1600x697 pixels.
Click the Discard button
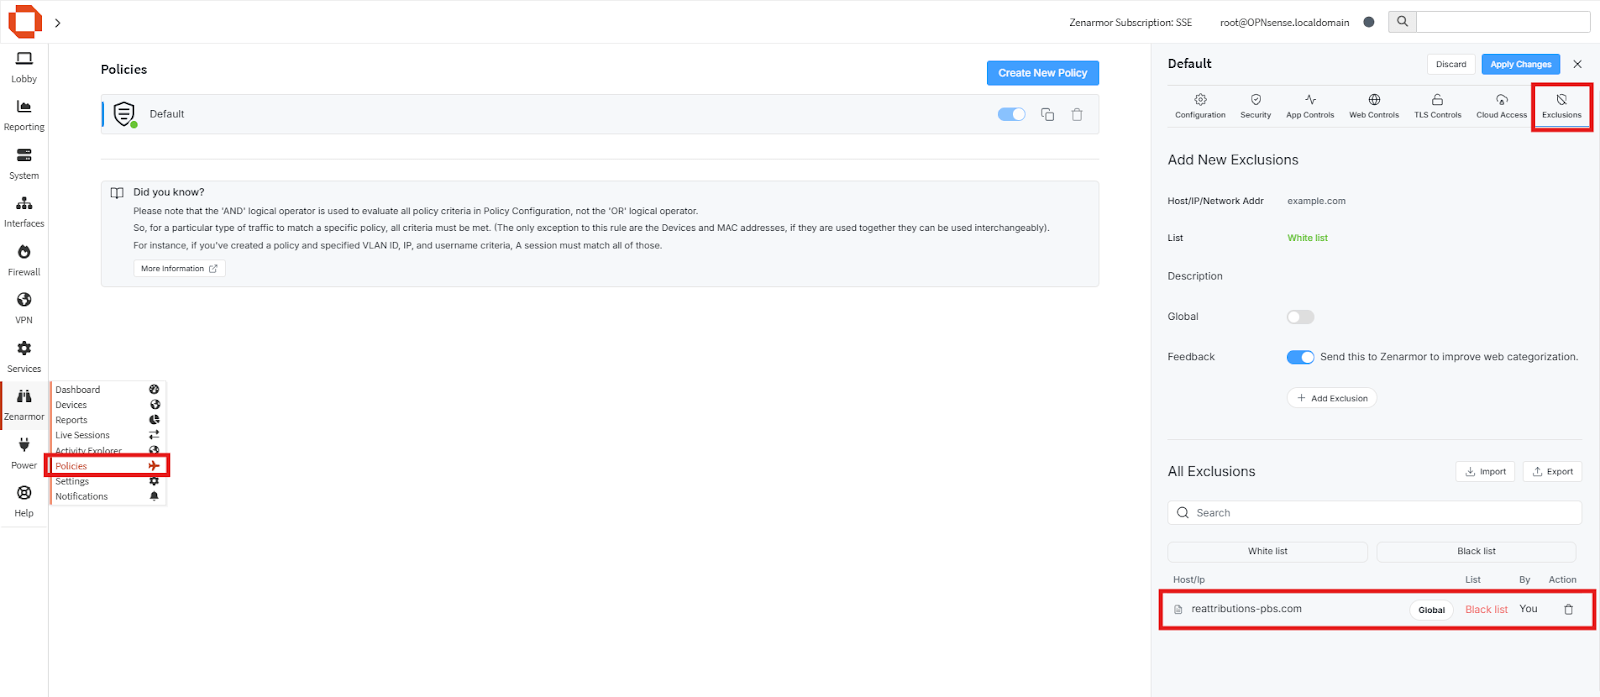coord(1451,64)
